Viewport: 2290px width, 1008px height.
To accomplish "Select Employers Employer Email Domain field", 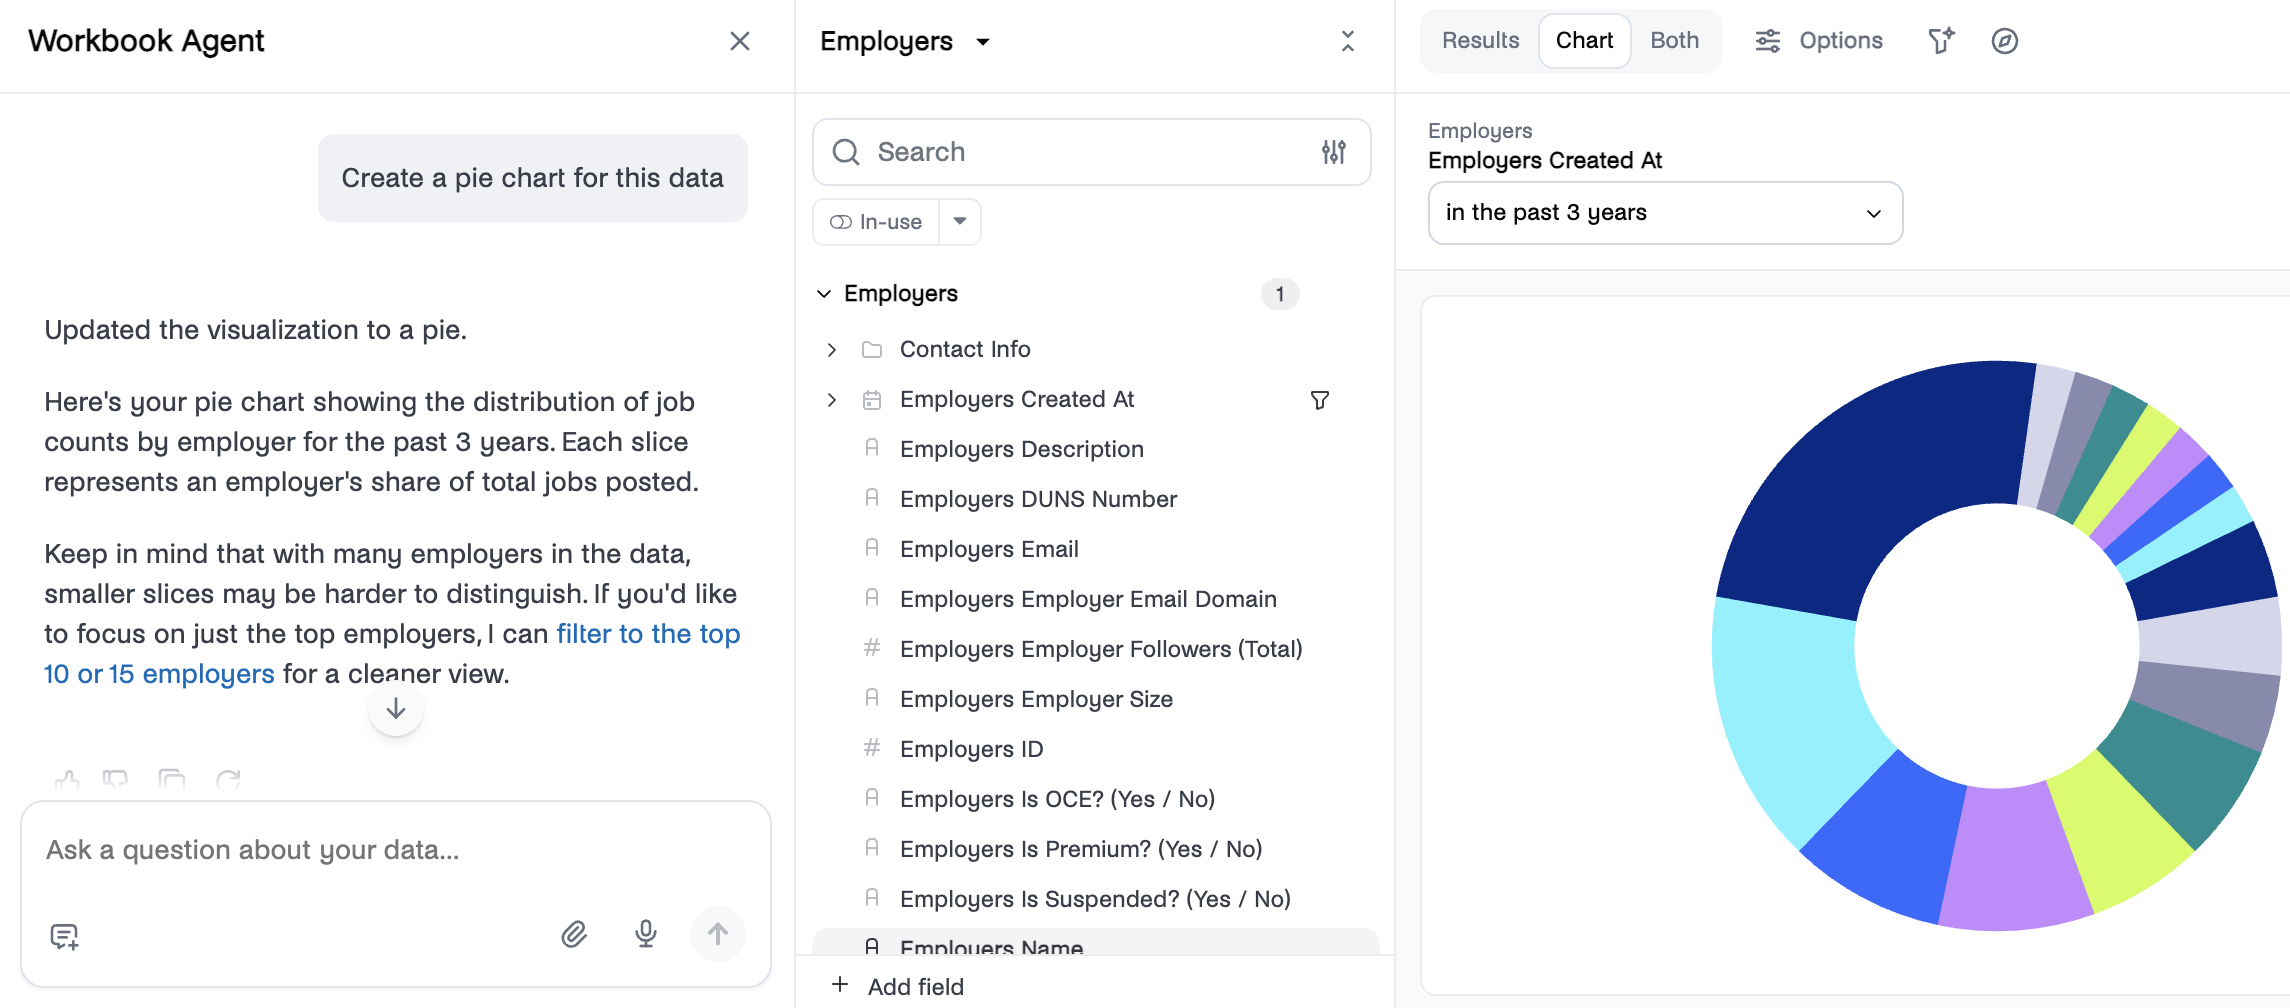I will (1088, 600).
